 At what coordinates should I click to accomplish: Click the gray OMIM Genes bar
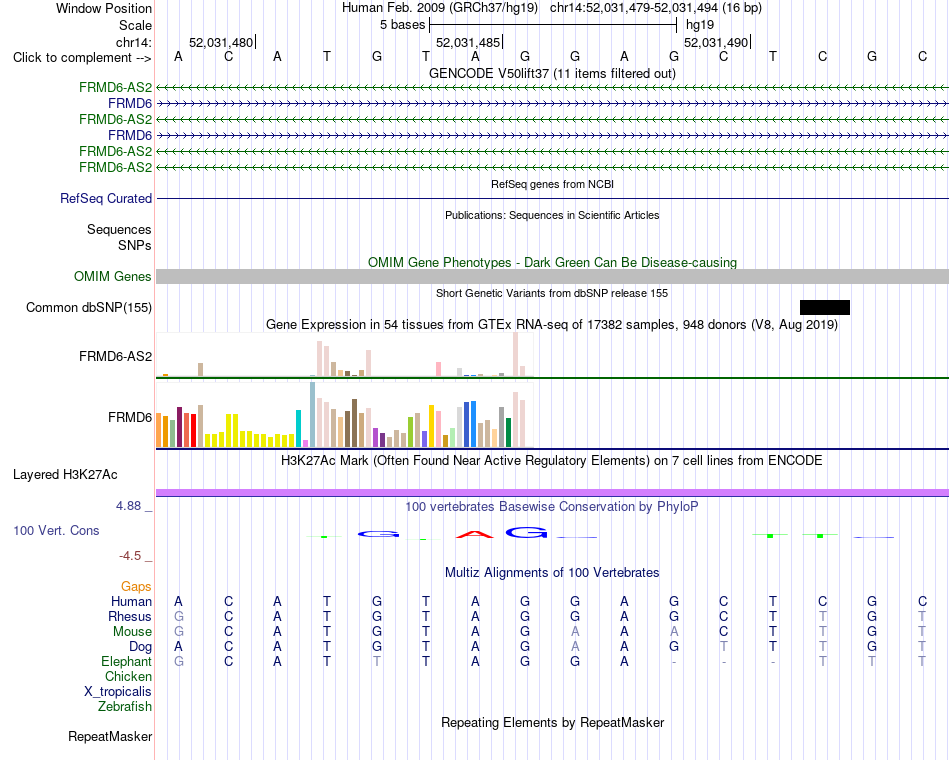pos(552,276)
